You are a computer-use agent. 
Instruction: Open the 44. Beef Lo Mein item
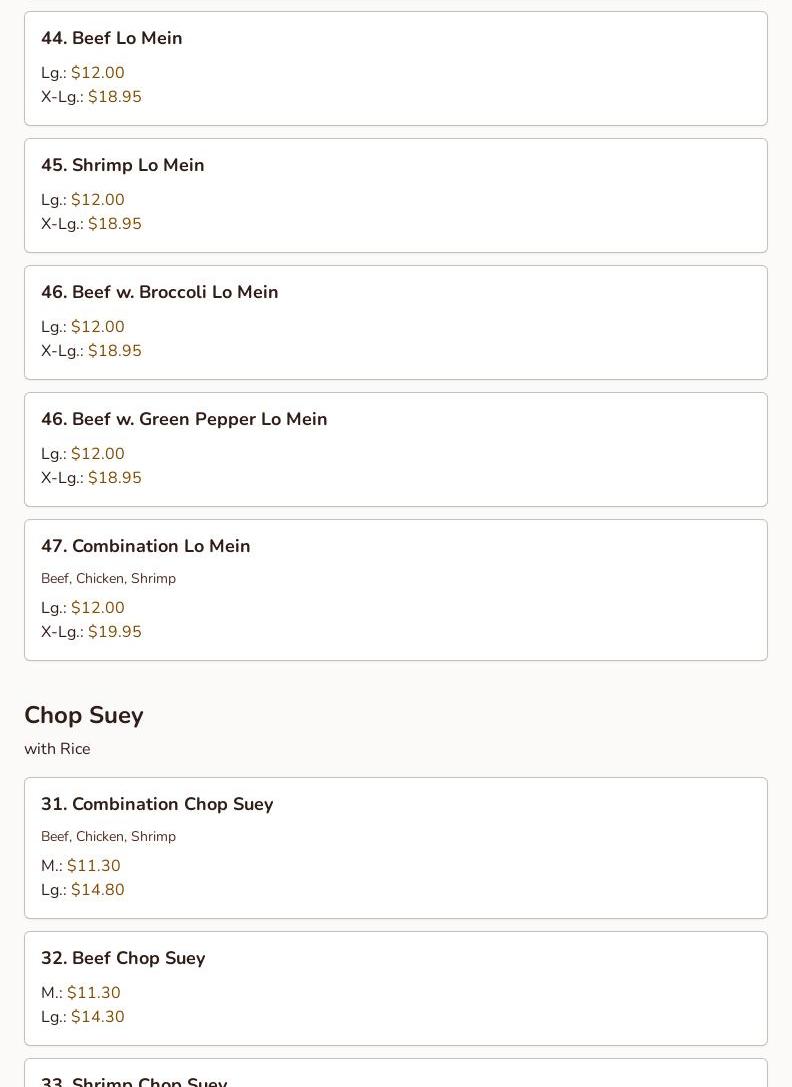[x=395, y=69]
